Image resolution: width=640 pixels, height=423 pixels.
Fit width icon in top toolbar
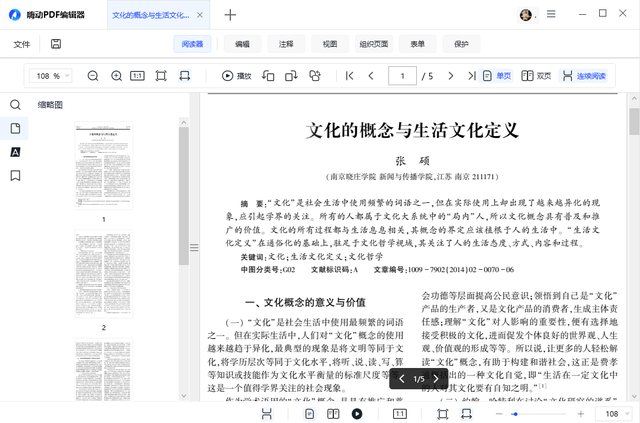184,76
